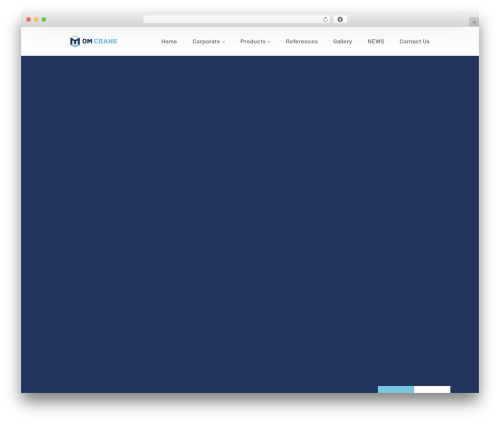Go to the Gallery page
The image size is (500, 423).
342,41
